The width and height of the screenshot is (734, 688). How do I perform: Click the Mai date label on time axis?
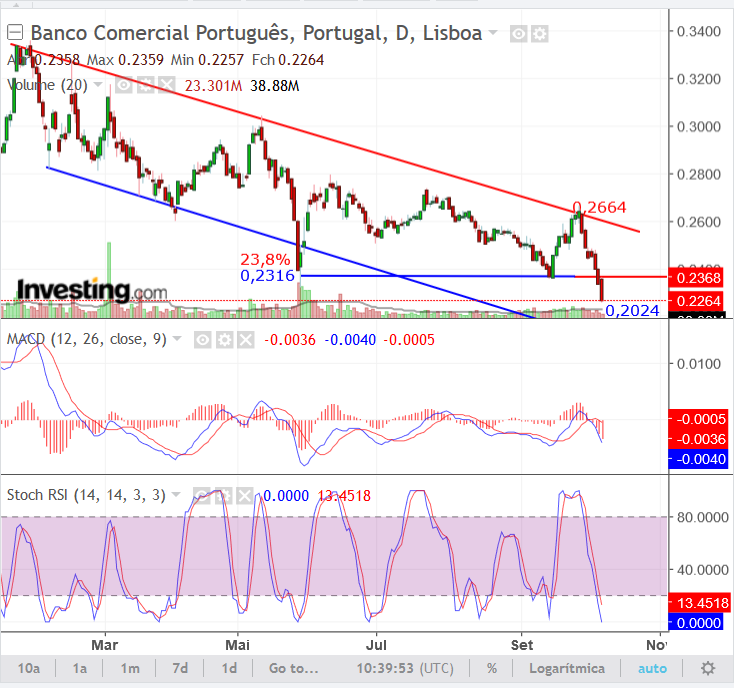(x=237, y=645)
